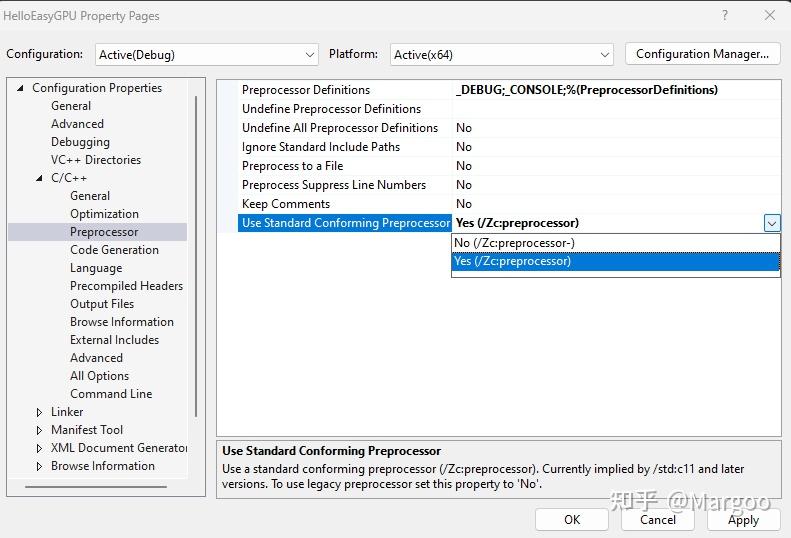791x538 pixels.
Task: Select General under C/C++
Action: point(90,196)
